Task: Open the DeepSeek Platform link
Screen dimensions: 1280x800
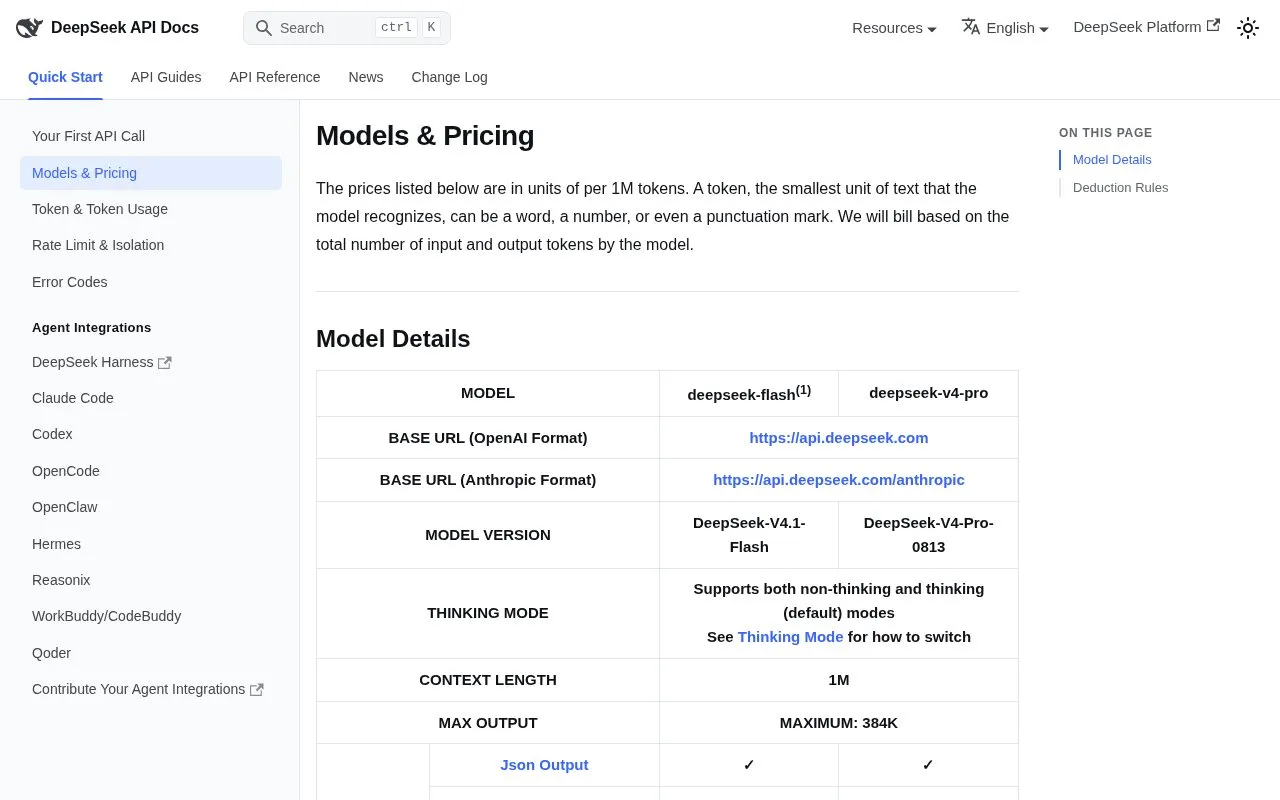Action: (1146, 27)
